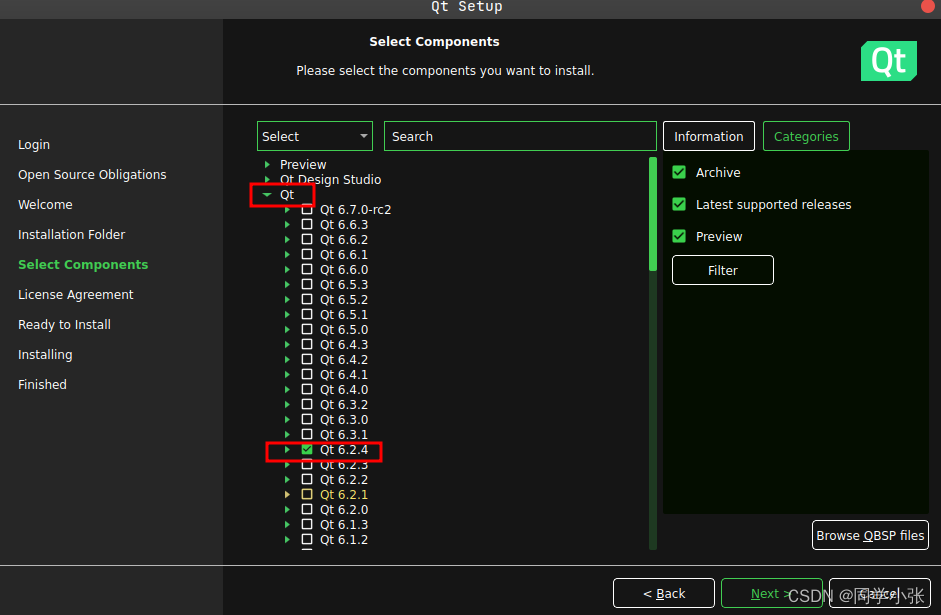Image resolution: width=941 pixels, height=615 pixels.
Task: Check the Qt 6.7.0-rc2 checkbox
Action: pos(307,209)
